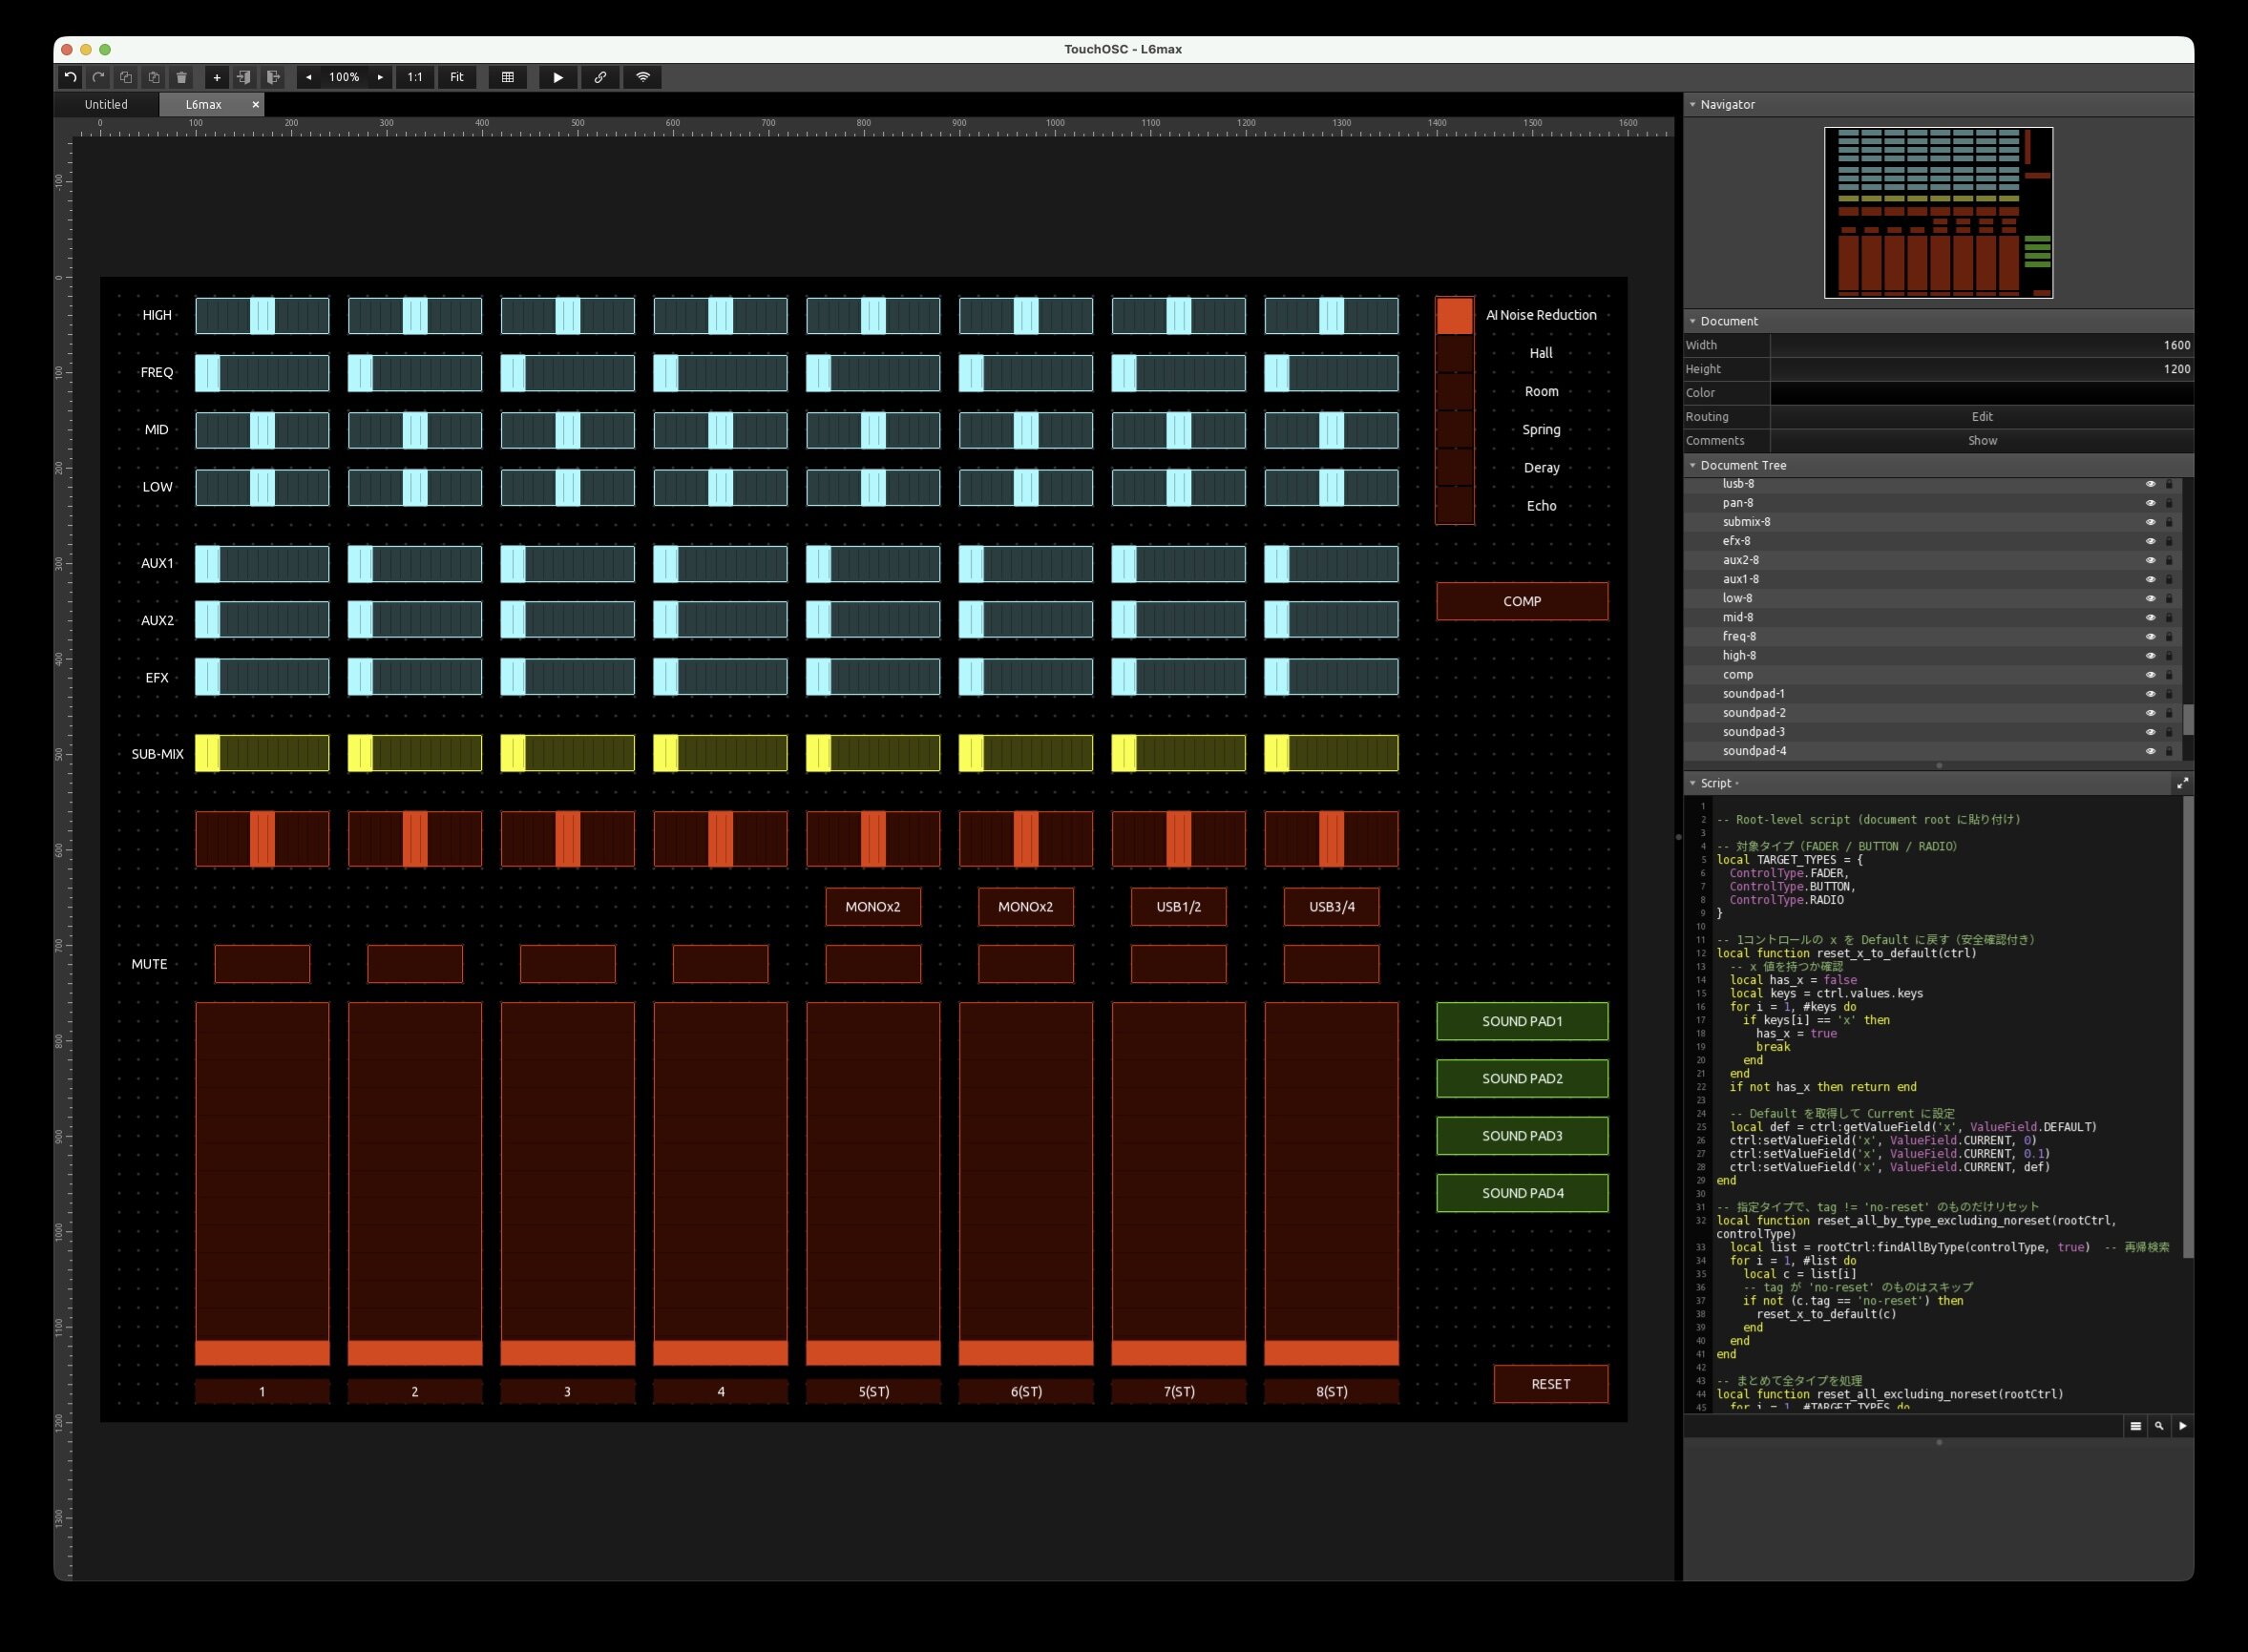This screenshot has height=1652, width=2248.
Task: Toggle lock icon for soundpad-2
Action: tap(2169, 713)
